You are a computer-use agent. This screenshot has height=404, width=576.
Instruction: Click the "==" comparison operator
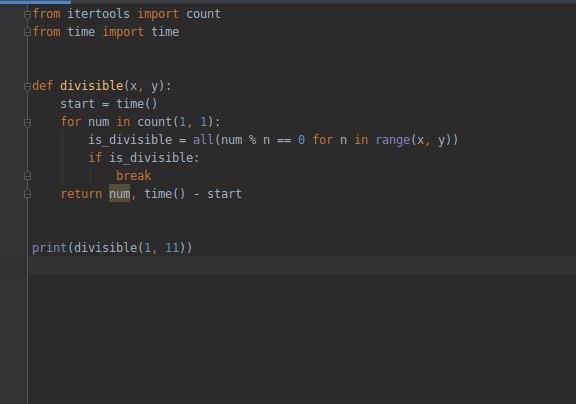coord(284,140)
